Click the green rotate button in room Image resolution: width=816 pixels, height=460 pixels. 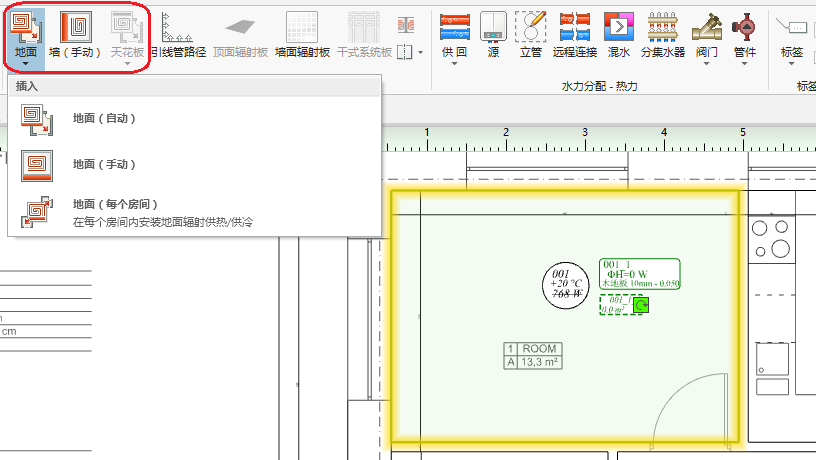tap(641, 305)
